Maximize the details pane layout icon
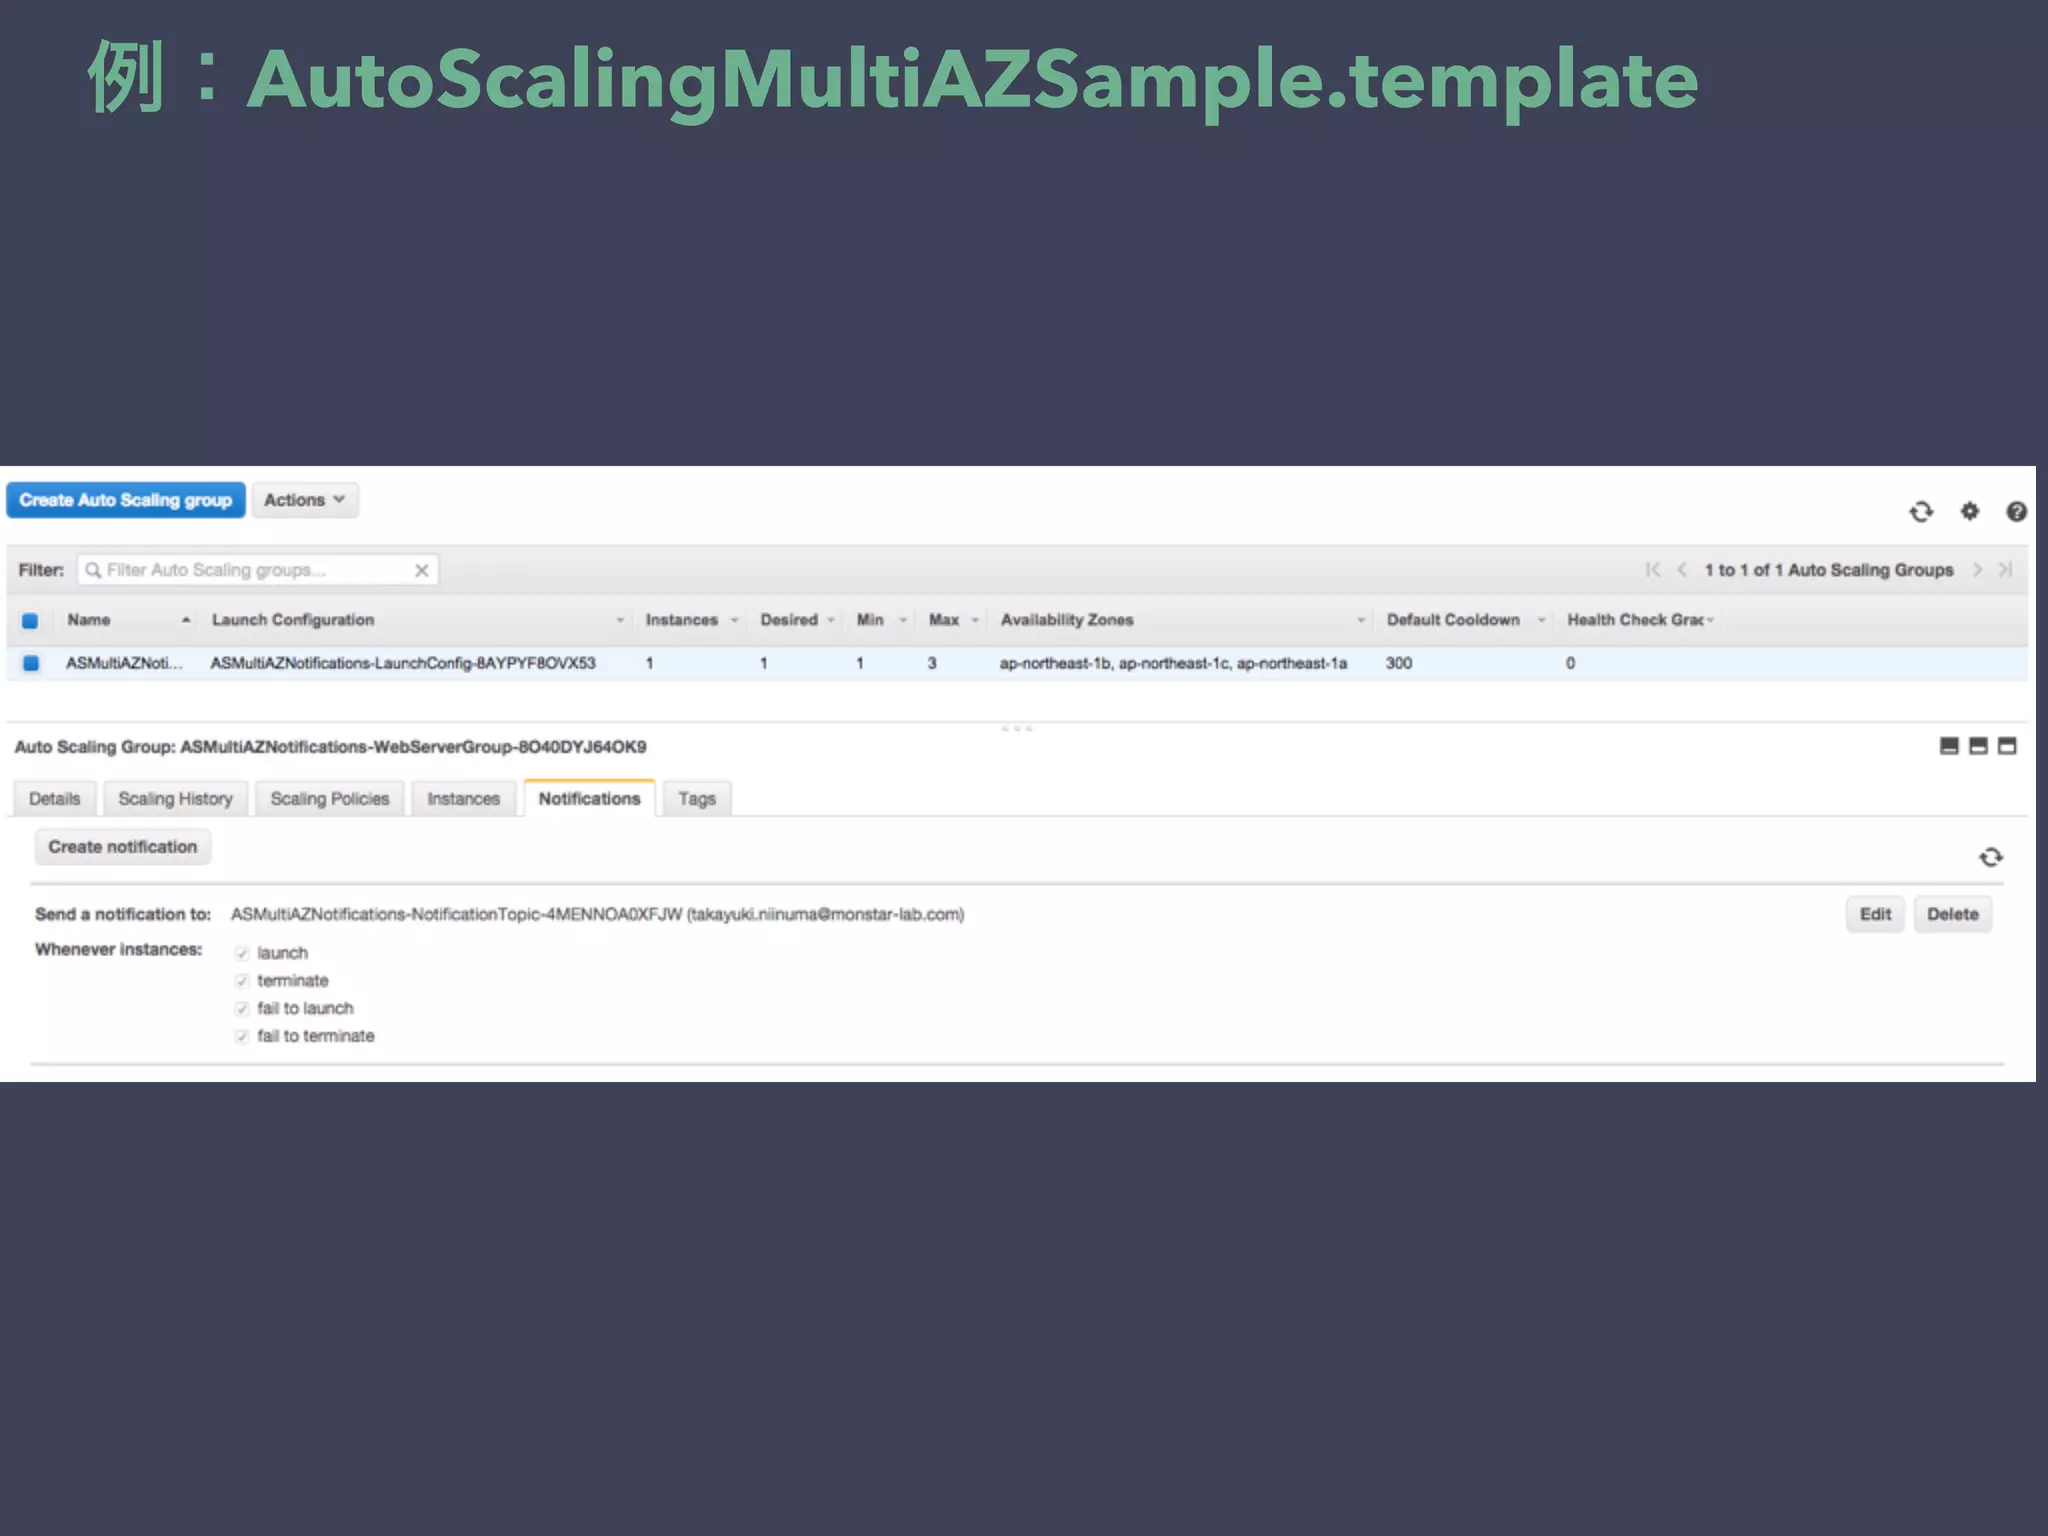Screen dimensions: 2048x1536 pos(2007,746)
